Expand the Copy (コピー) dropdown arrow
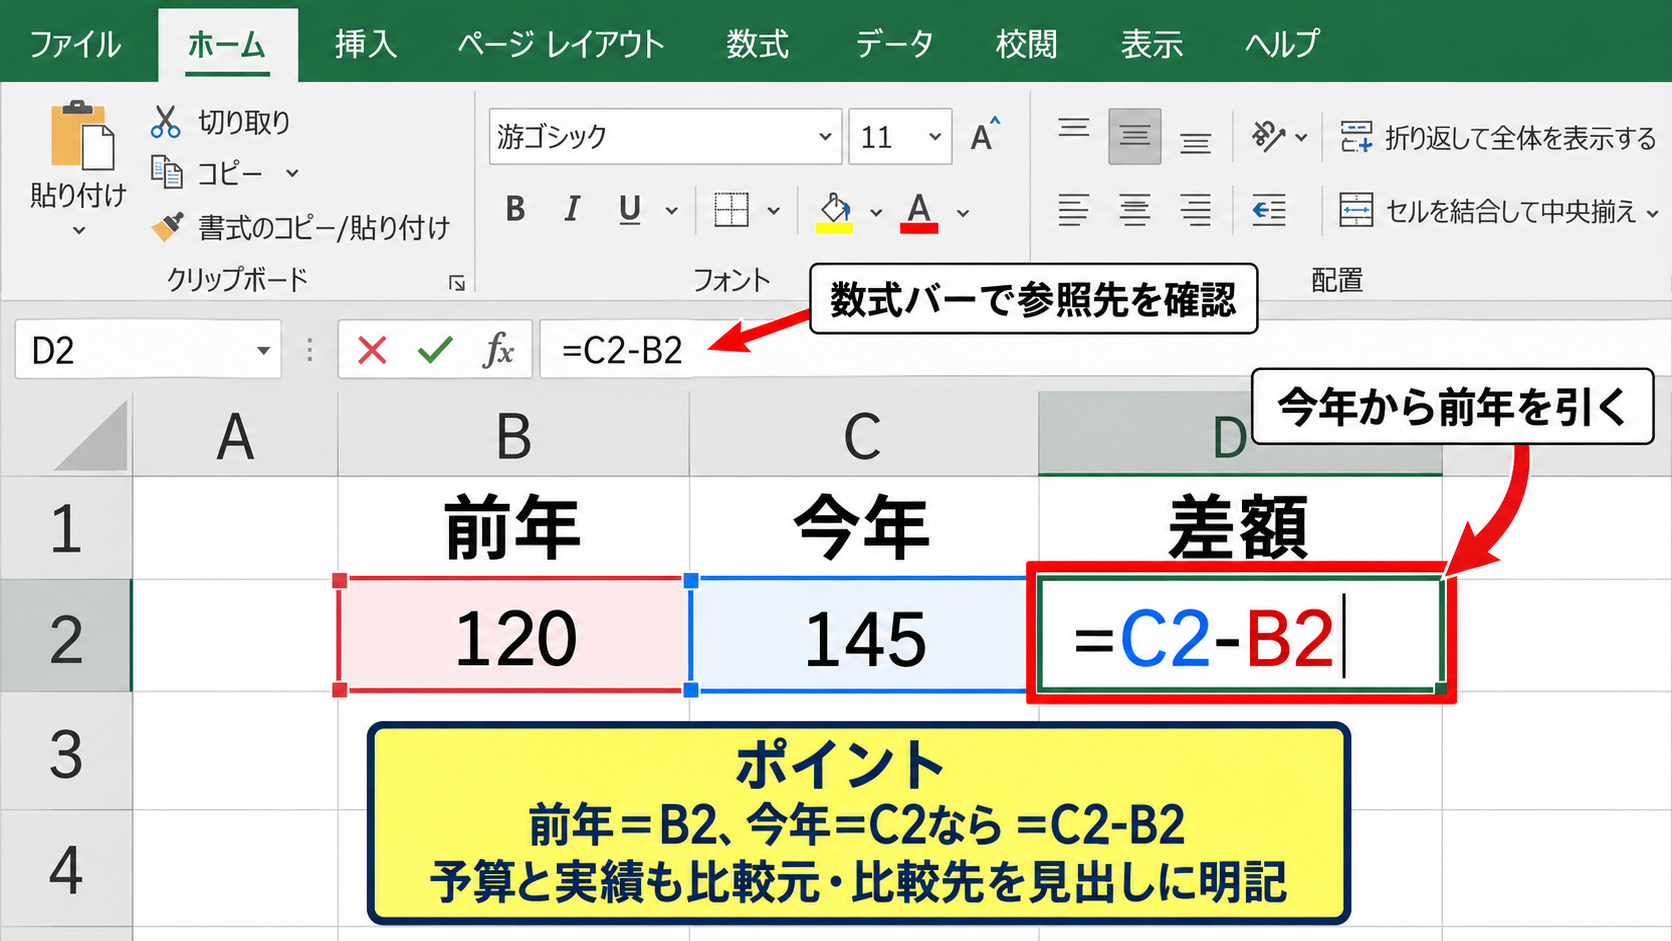1672x941 pixels. pos(292,173)
